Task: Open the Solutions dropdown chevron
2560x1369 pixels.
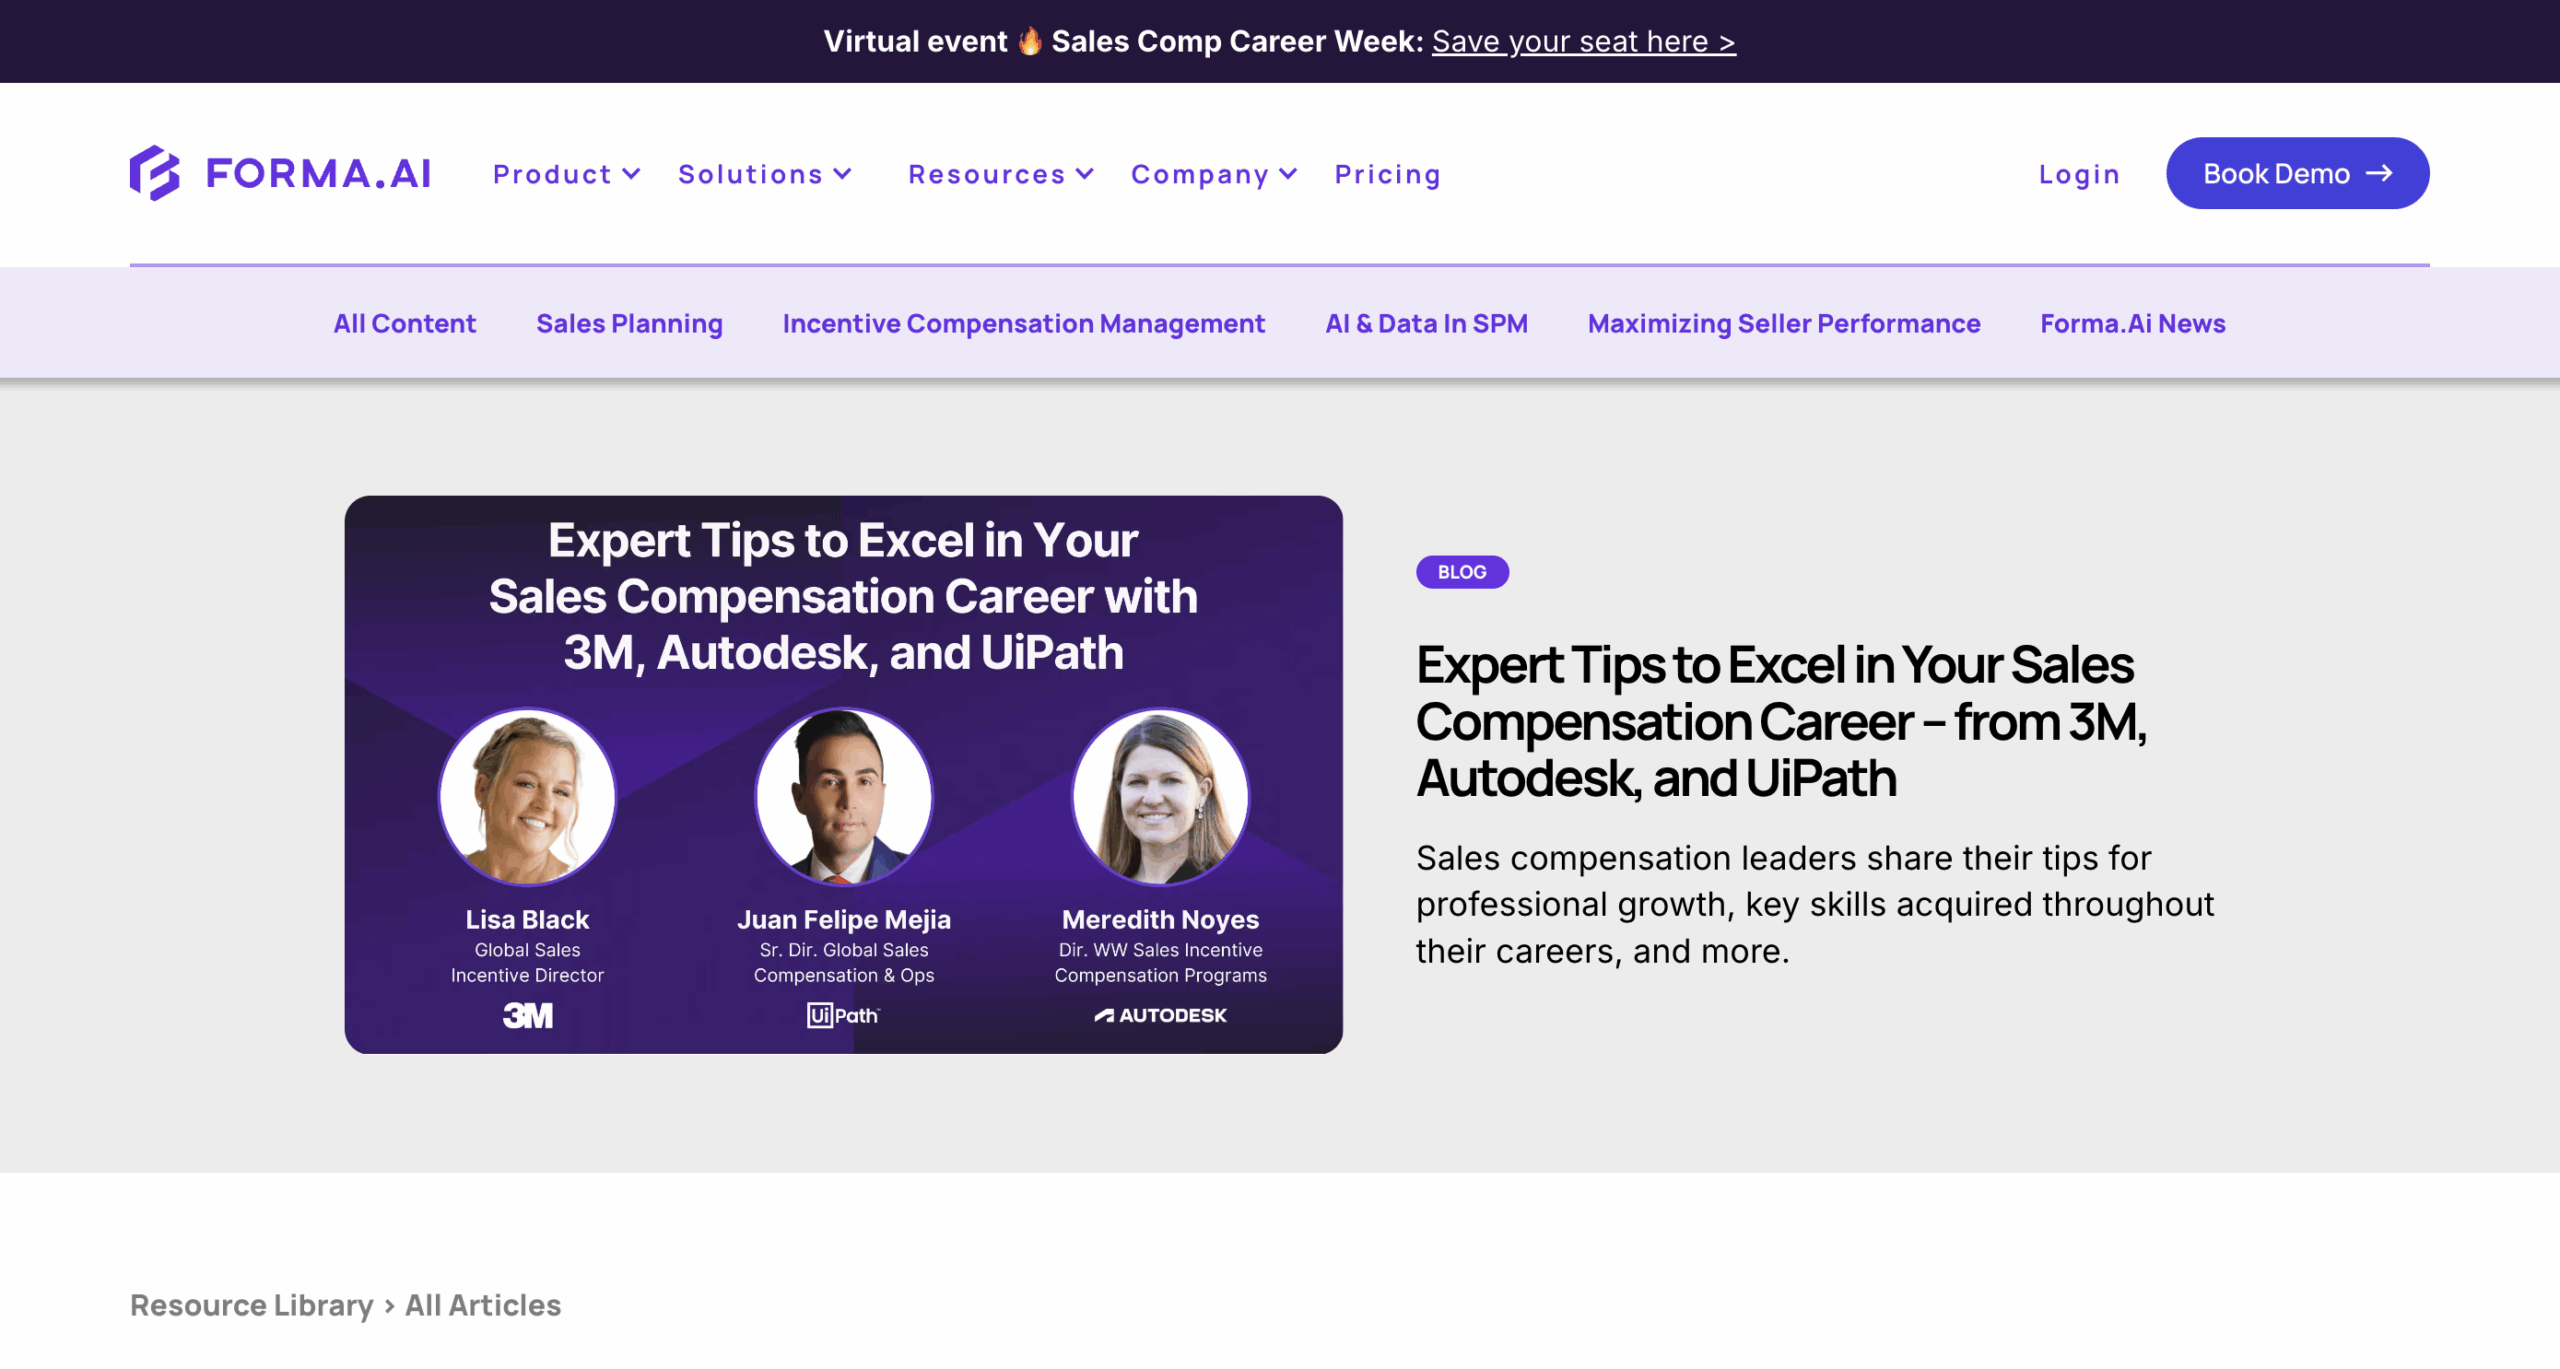Action: (x=843, y=174)
